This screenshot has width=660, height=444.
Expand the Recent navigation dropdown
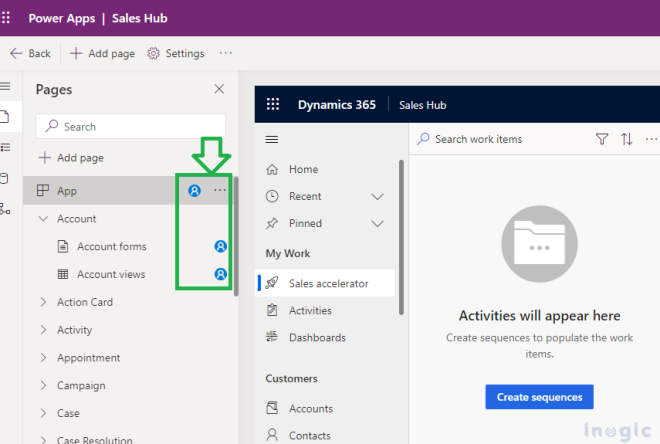click(377, 197)
